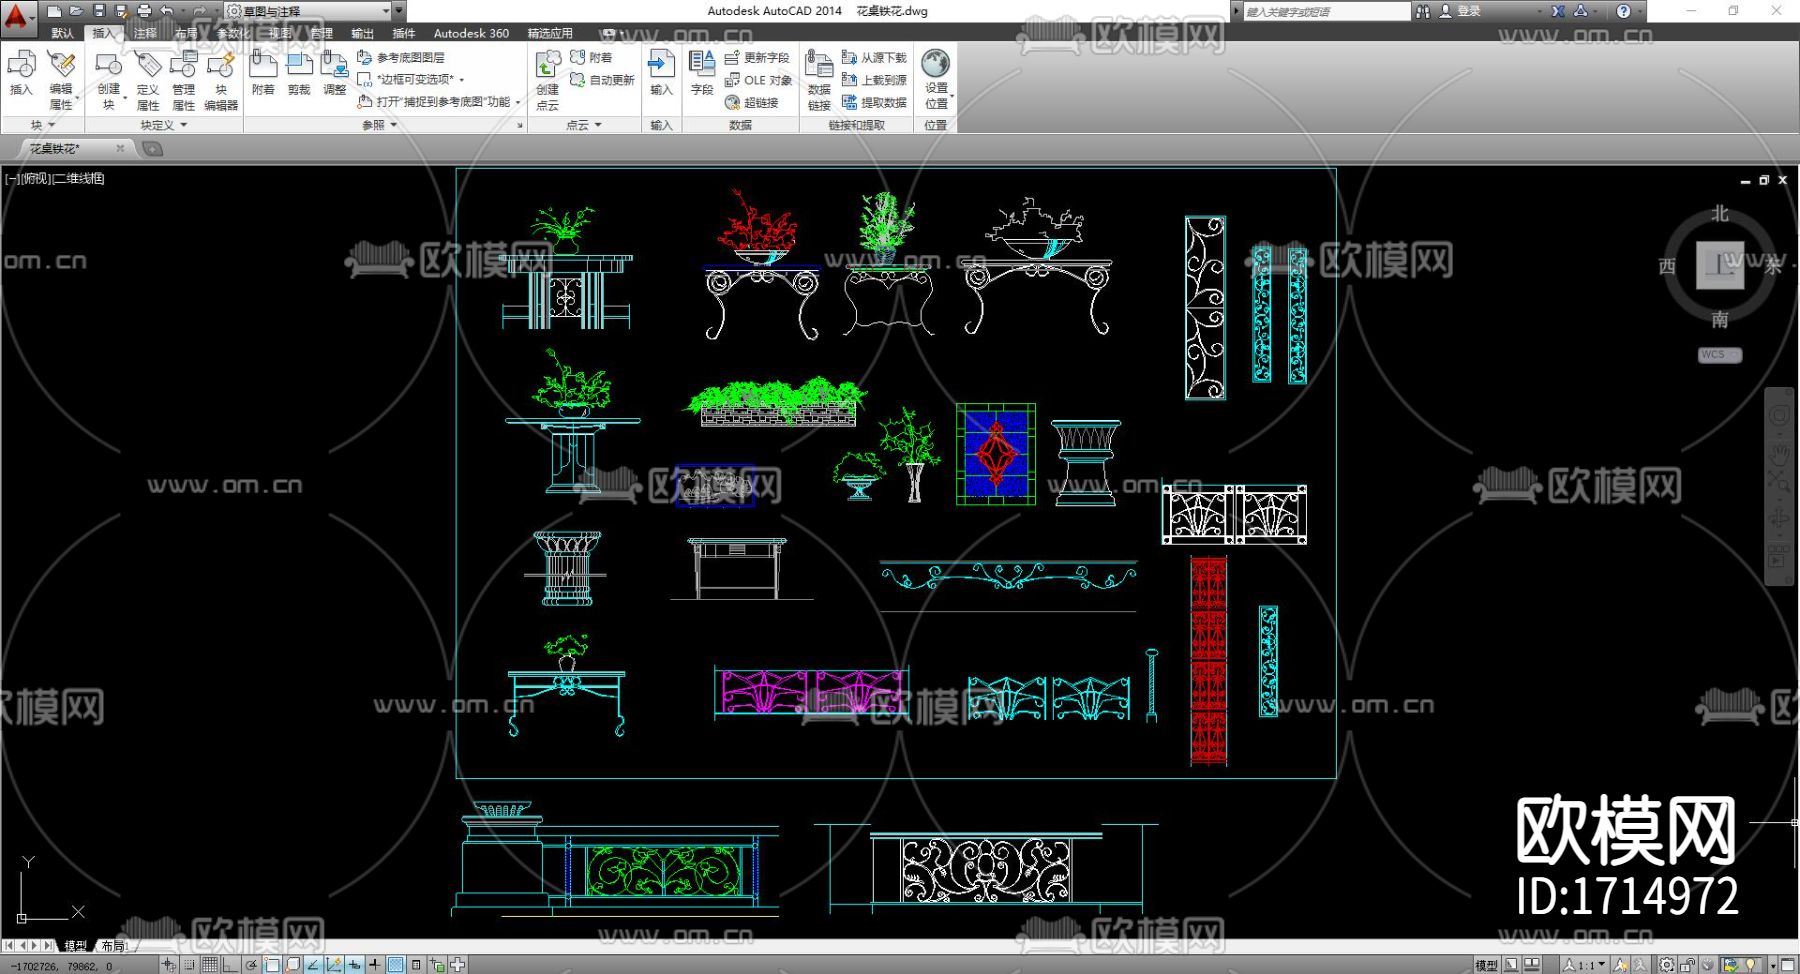Toggle 3D Object Snap in the status bar

point(293,965)
